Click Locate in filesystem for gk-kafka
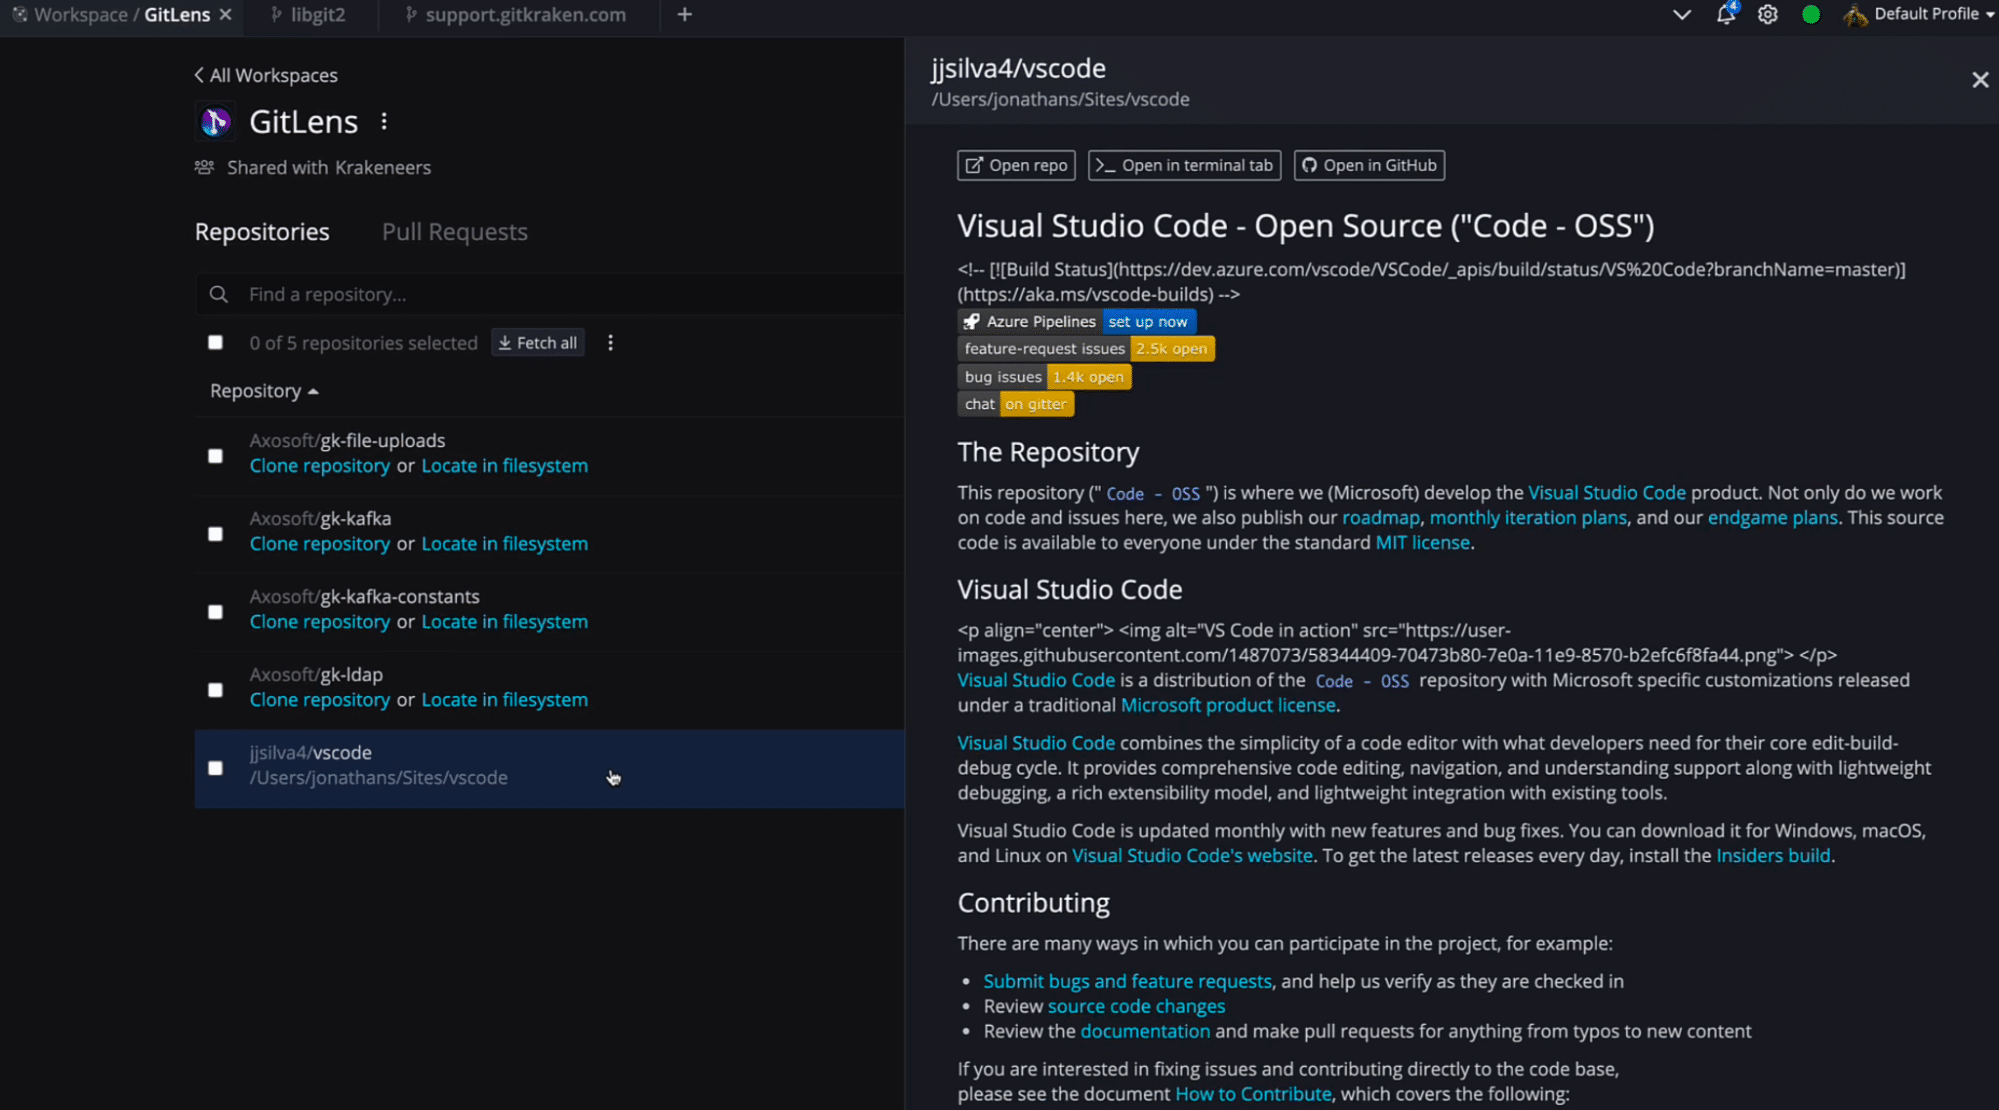 (505, 544)
